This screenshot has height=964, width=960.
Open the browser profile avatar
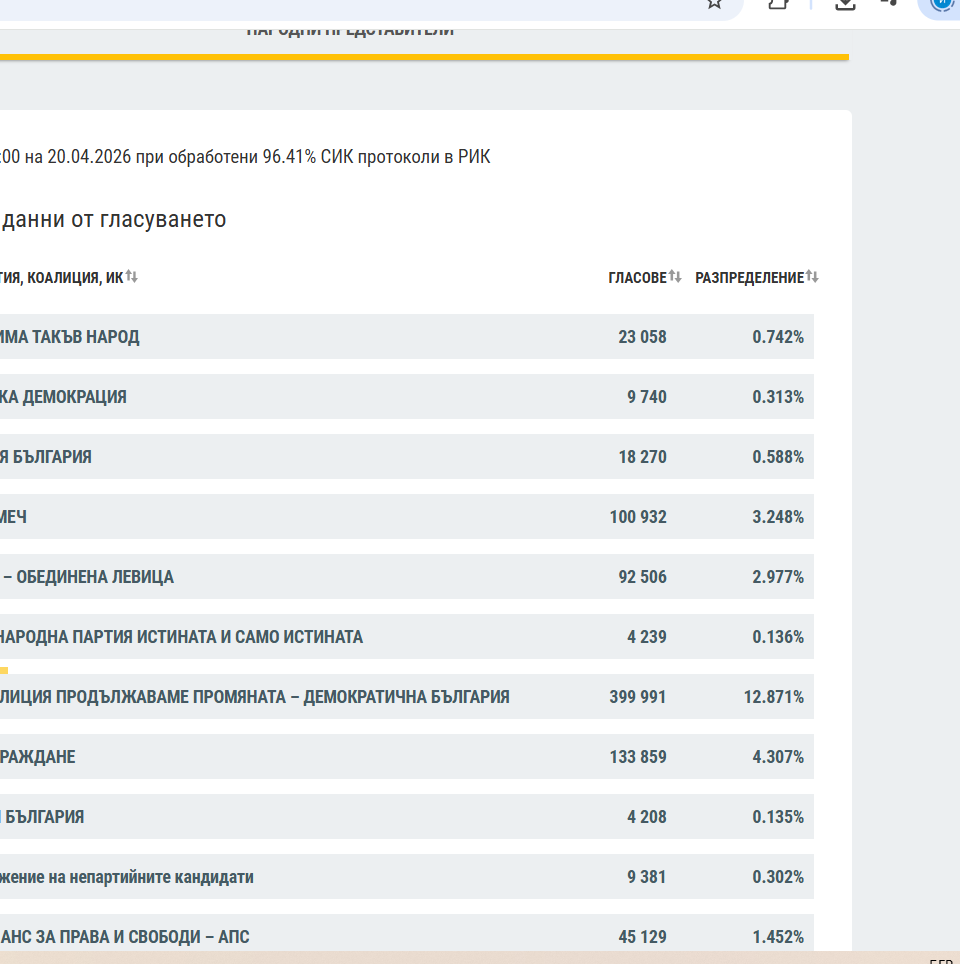[942, 3]
